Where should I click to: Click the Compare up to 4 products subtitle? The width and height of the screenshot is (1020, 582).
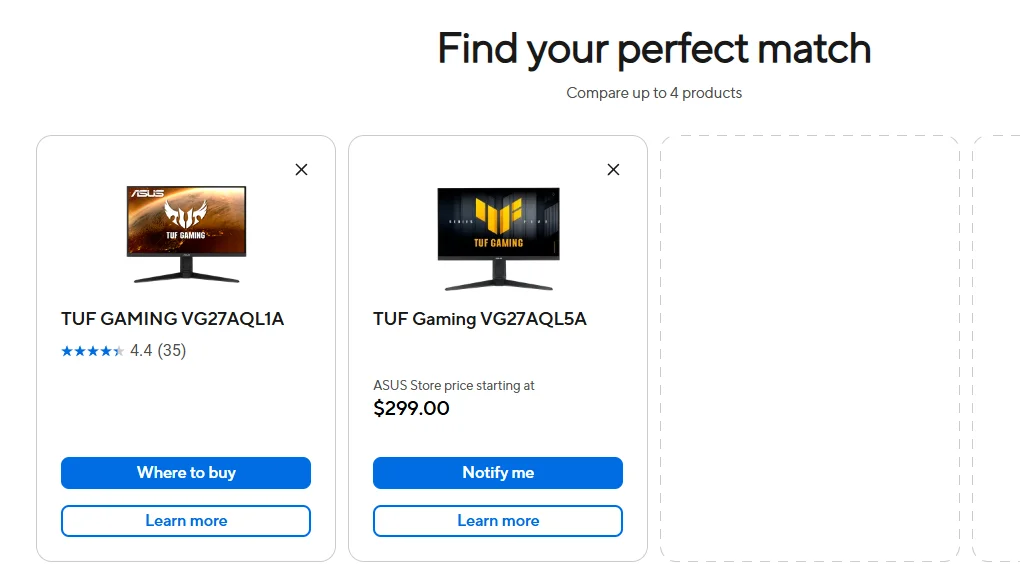click(654, 93)
